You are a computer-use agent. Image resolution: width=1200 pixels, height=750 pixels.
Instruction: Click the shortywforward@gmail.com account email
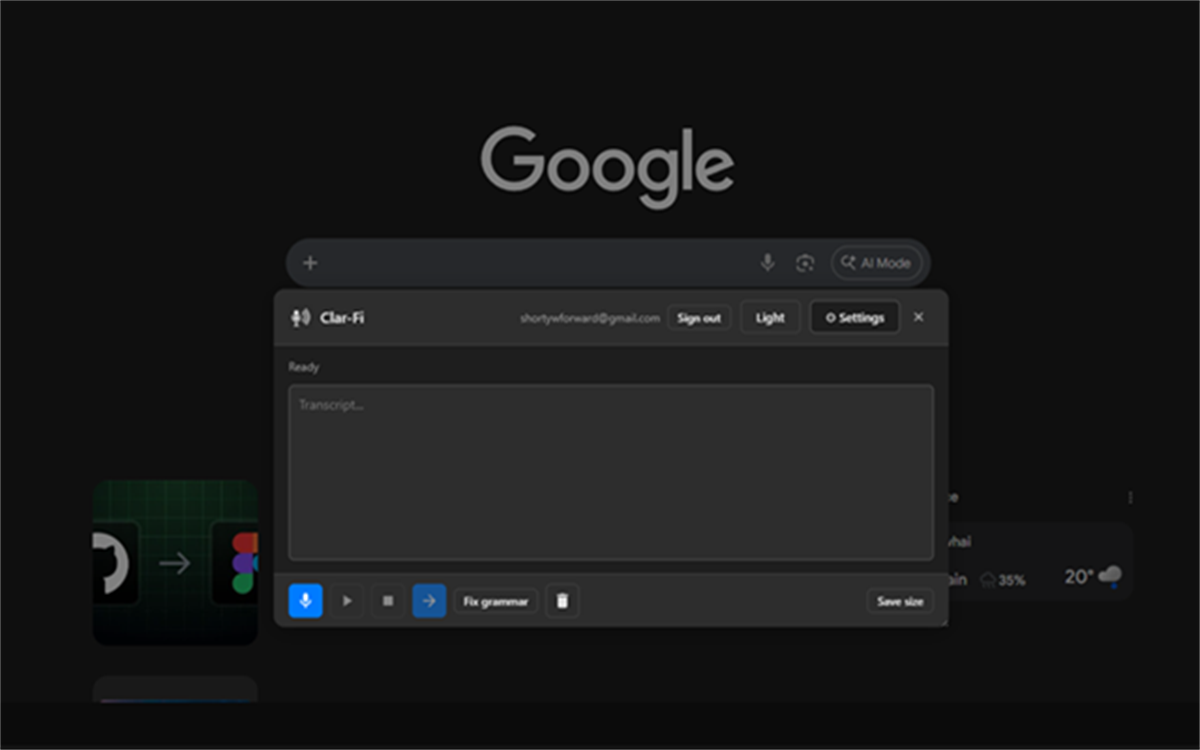(590, 318)
